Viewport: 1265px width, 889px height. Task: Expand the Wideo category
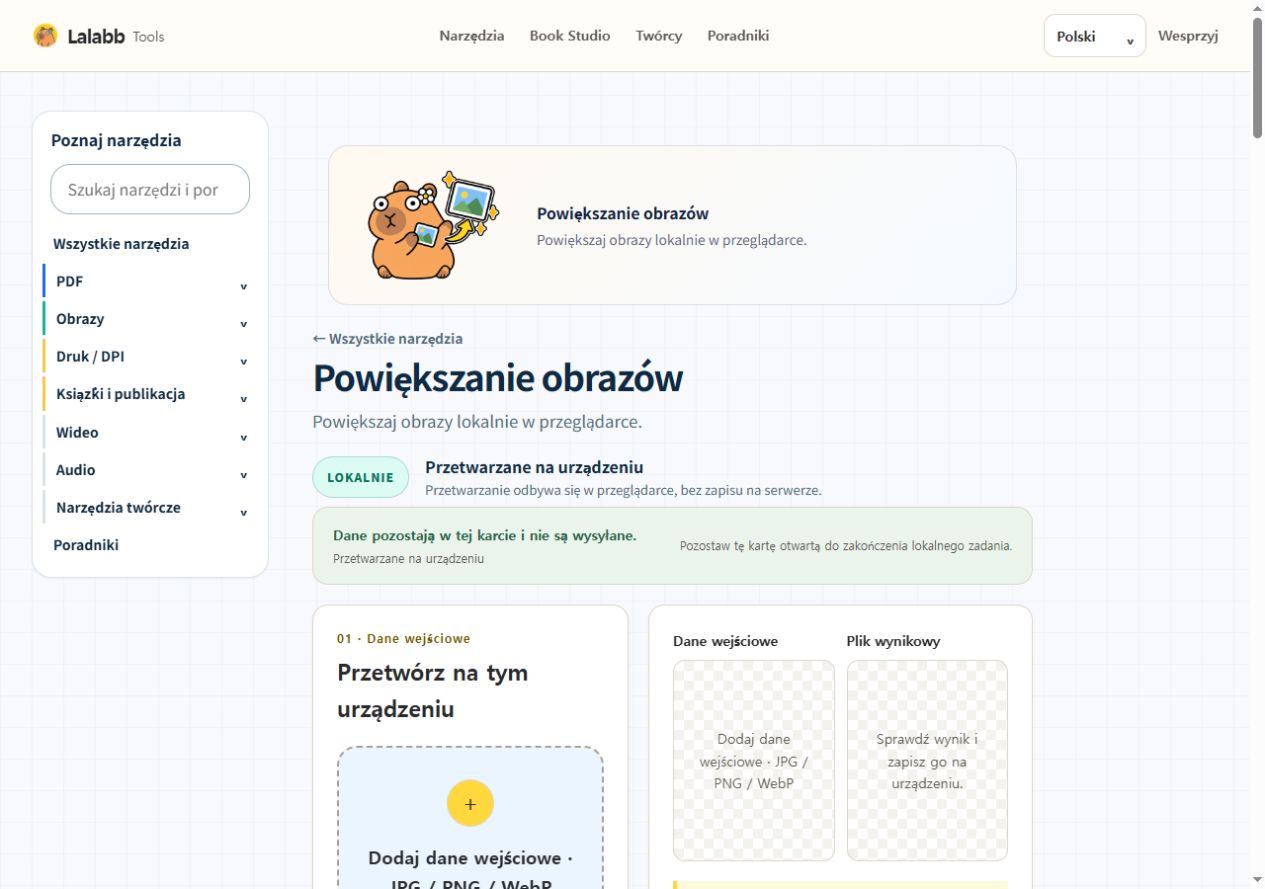(150, 433)
